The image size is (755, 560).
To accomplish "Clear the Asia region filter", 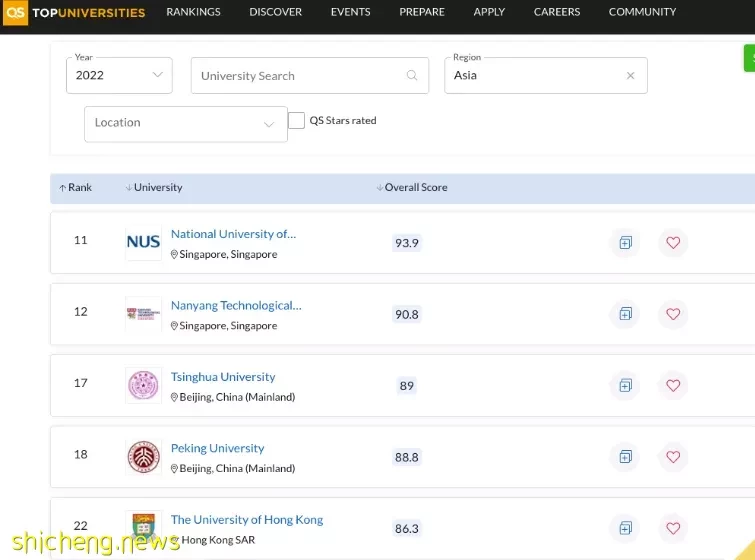I will 630,76.
